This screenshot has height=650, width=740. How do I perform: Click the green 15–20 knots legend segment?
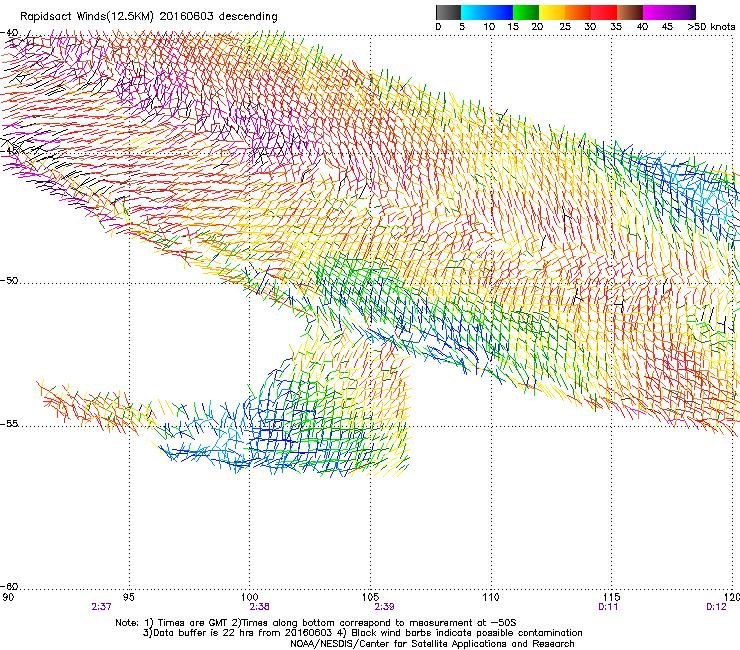click(526, 12)
